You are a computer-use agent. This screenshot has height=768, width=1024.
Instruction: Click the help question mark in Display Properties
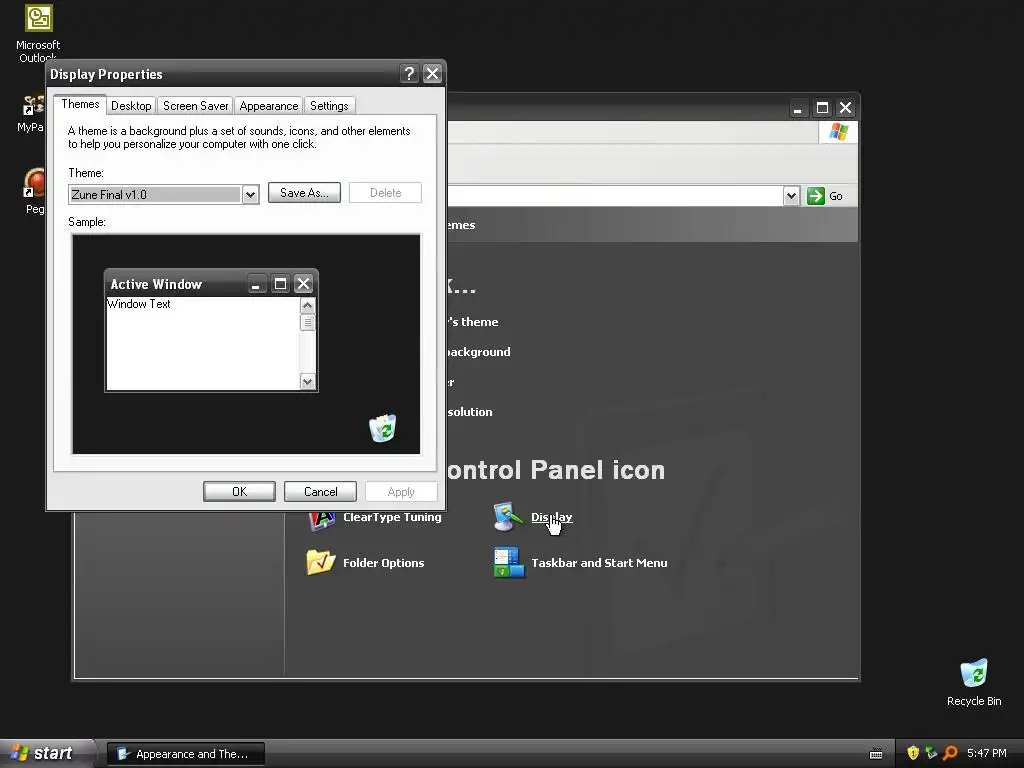pyautogui.click(x=409, y=74)
